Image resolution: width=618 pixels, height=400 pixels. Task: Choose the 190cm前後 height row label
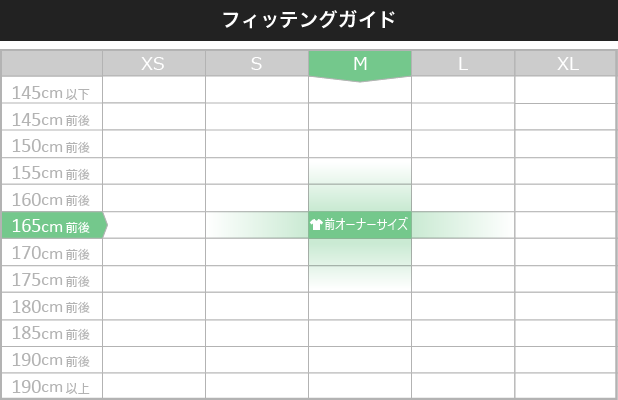tap(52, 360)
